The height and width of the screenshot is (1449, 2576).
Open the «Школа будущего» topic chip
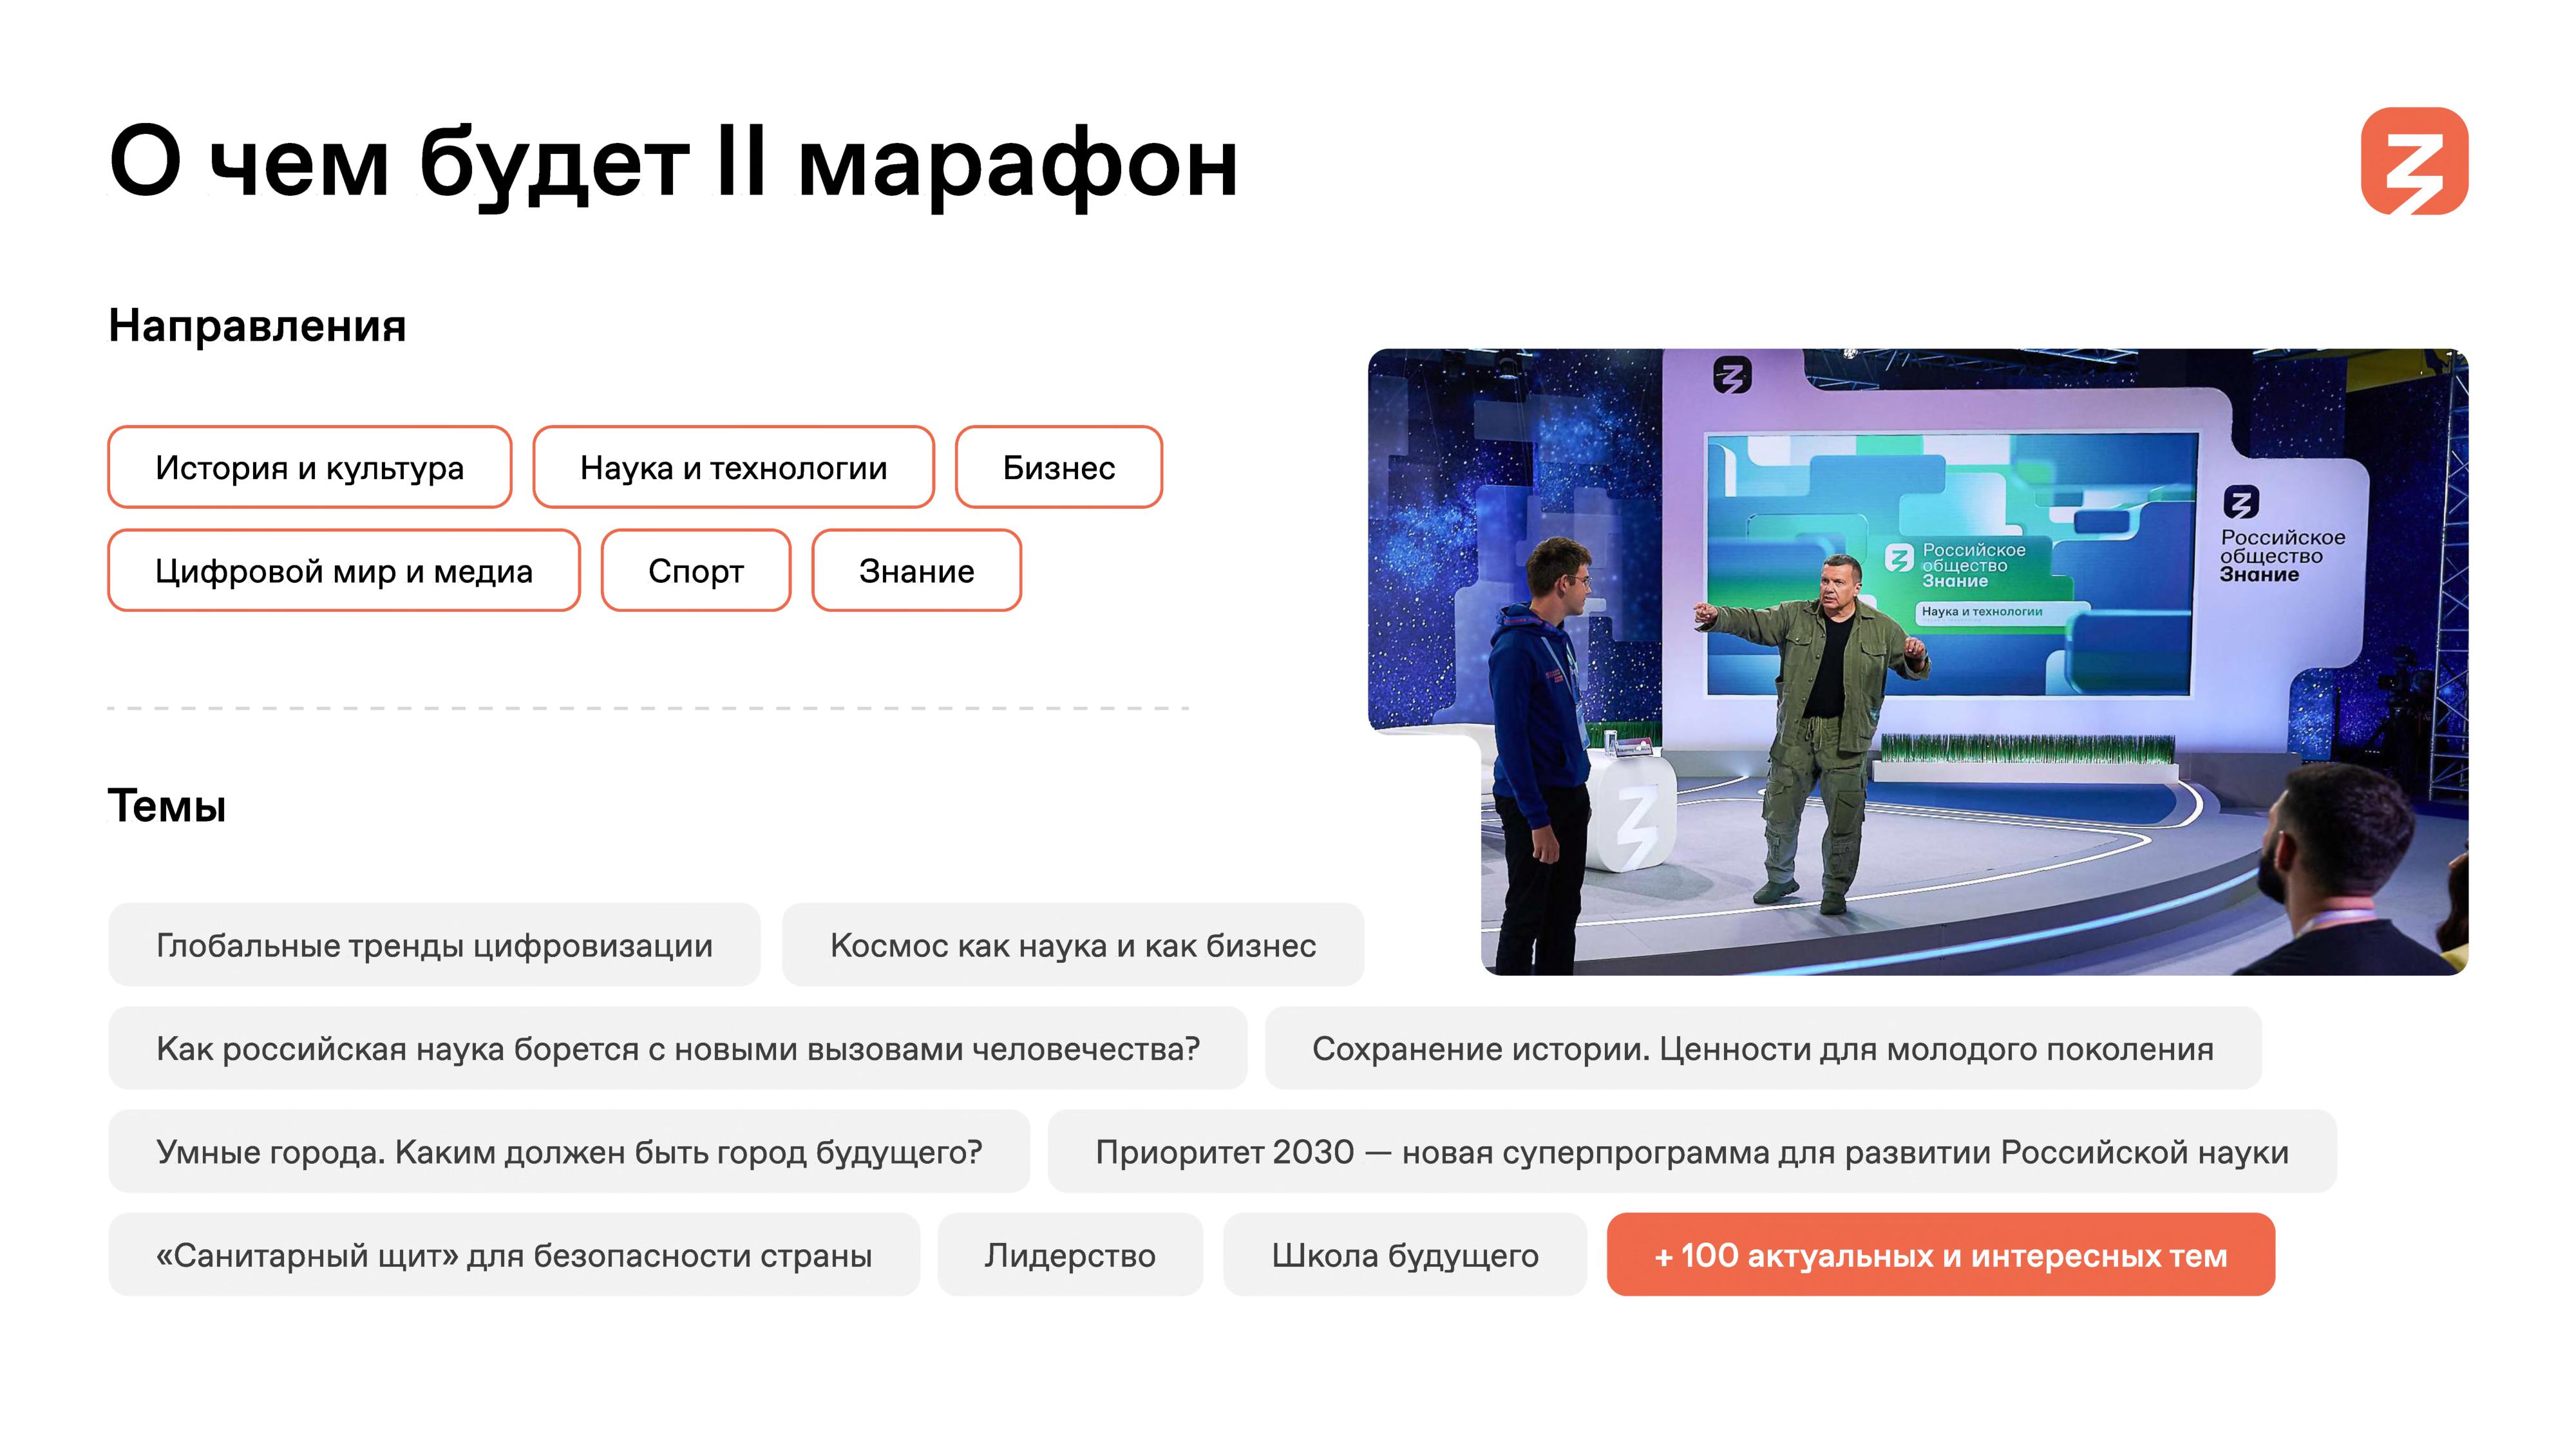(x=1404, y=1254)
